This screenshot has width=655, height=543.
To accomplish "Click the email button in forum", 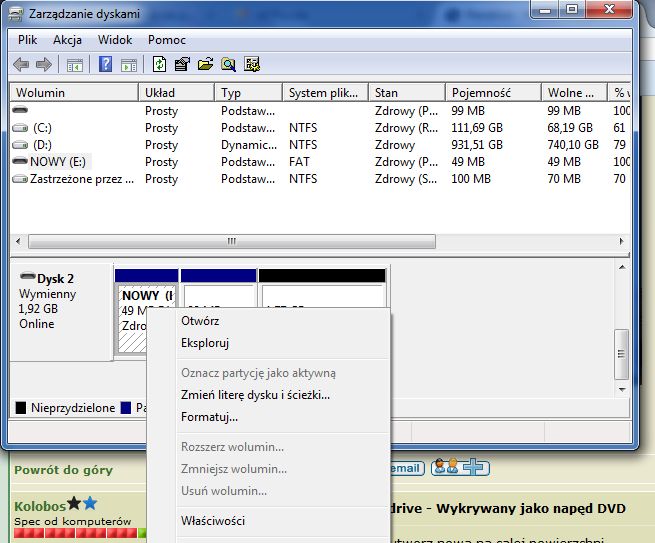I will pyautogui.click(x=407, y=468).
